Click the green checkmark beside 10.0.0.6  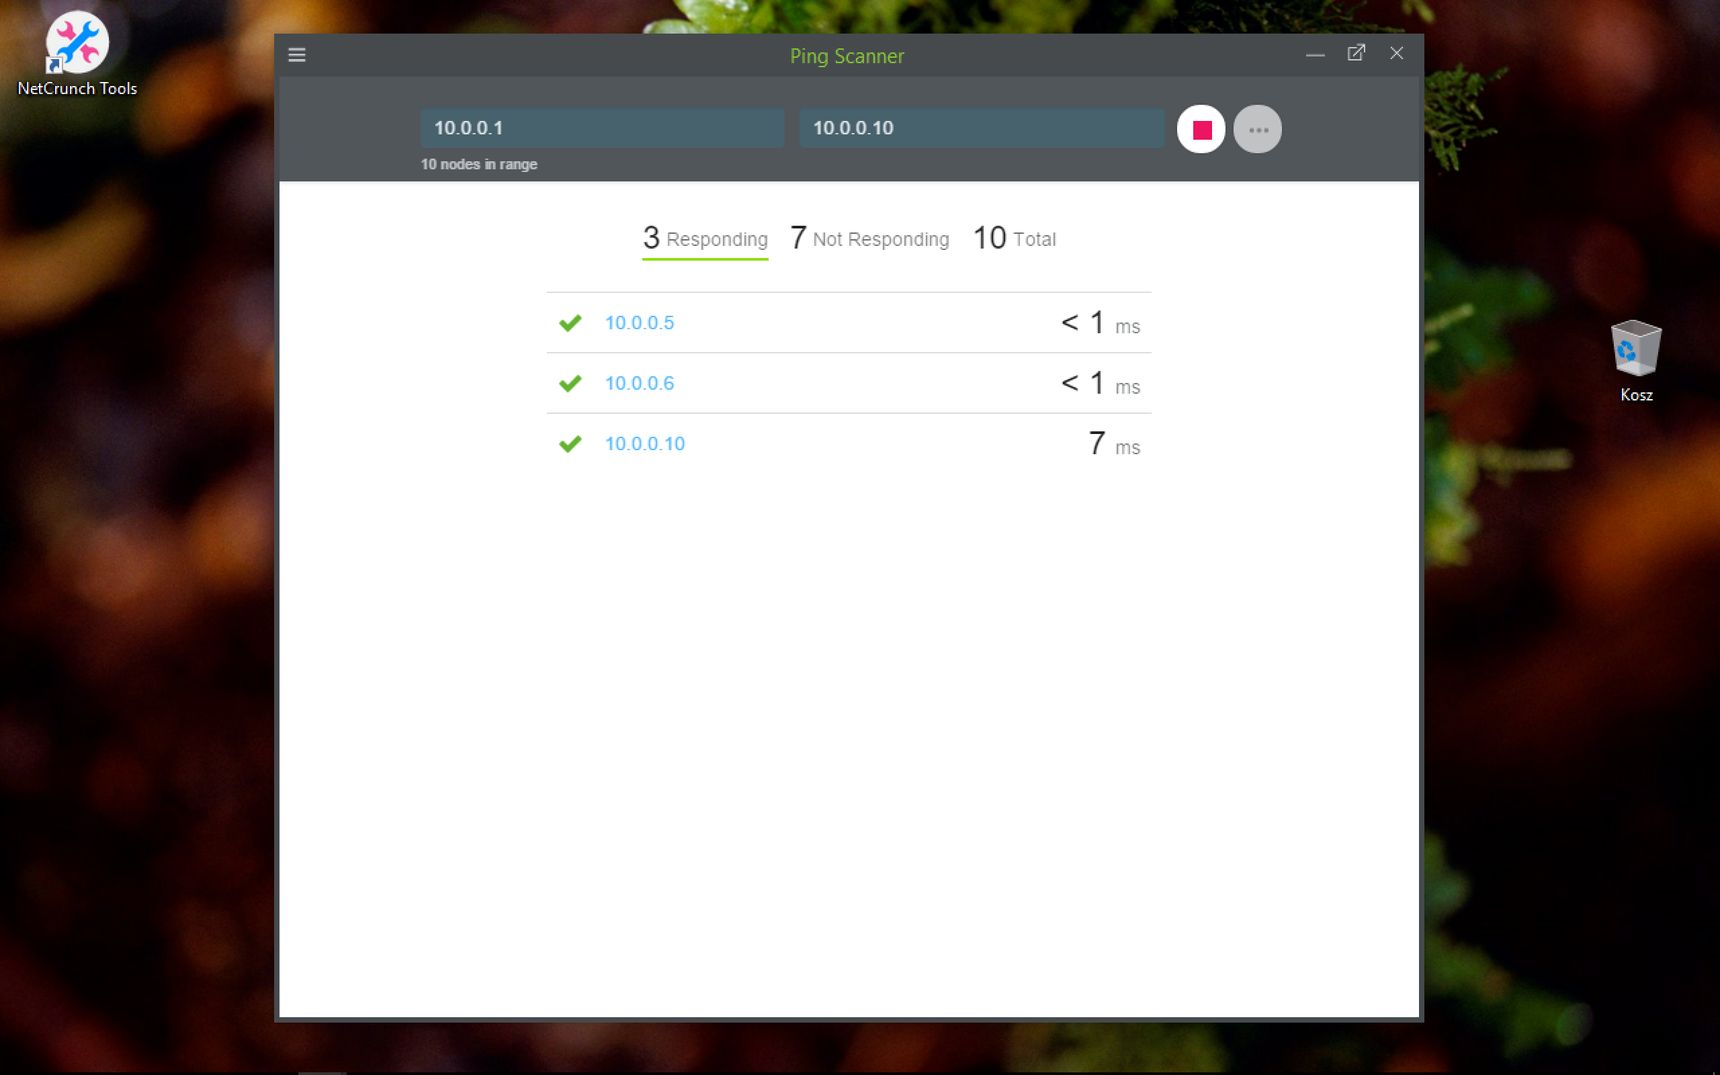570,383
